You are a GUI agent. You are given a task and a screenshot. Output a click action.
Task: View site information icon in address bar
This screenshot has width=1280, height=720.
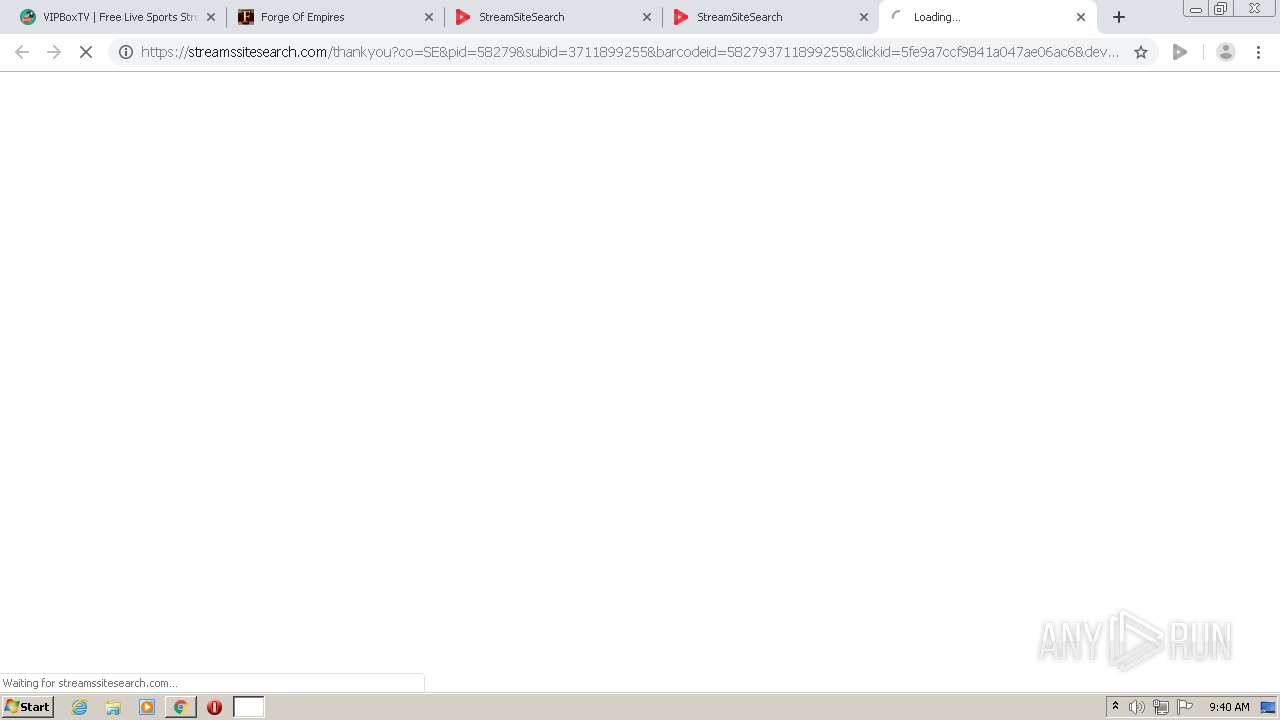126,52
